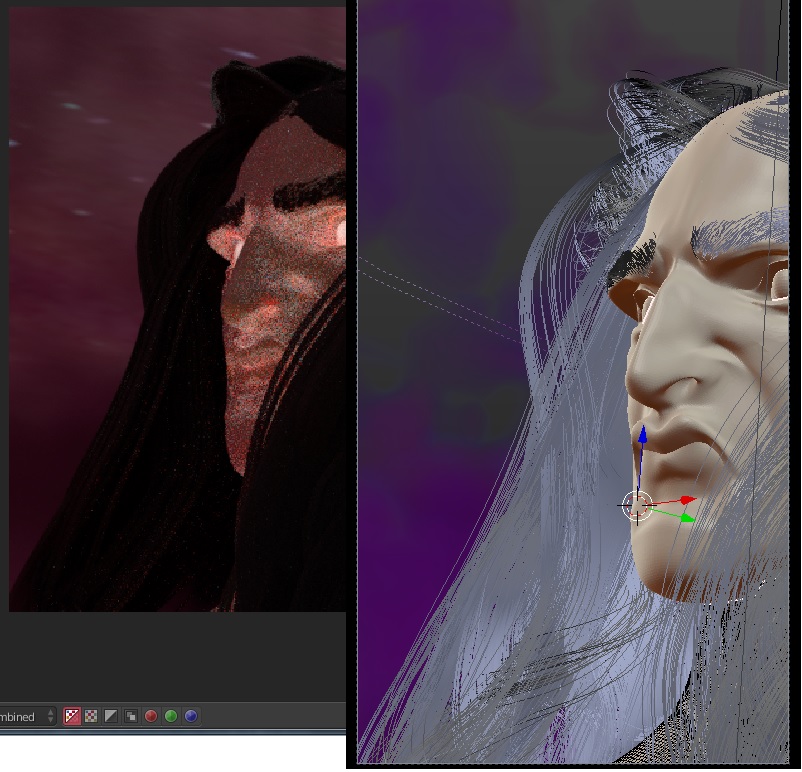Select the Alpha channel display

pyautogui.click(x=111, y=716)
